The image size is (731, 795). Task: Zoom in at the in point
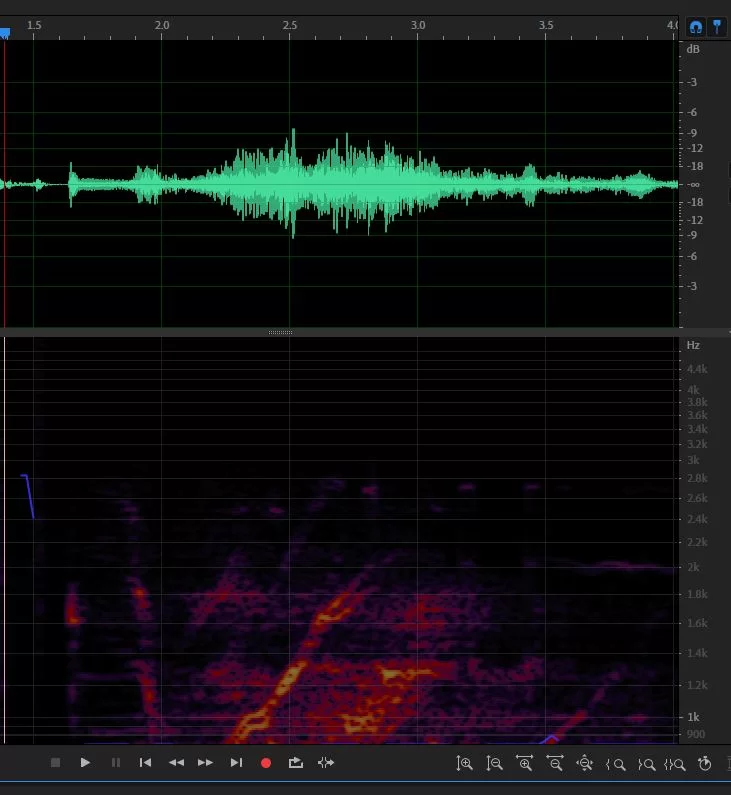[x=616, y=764]
